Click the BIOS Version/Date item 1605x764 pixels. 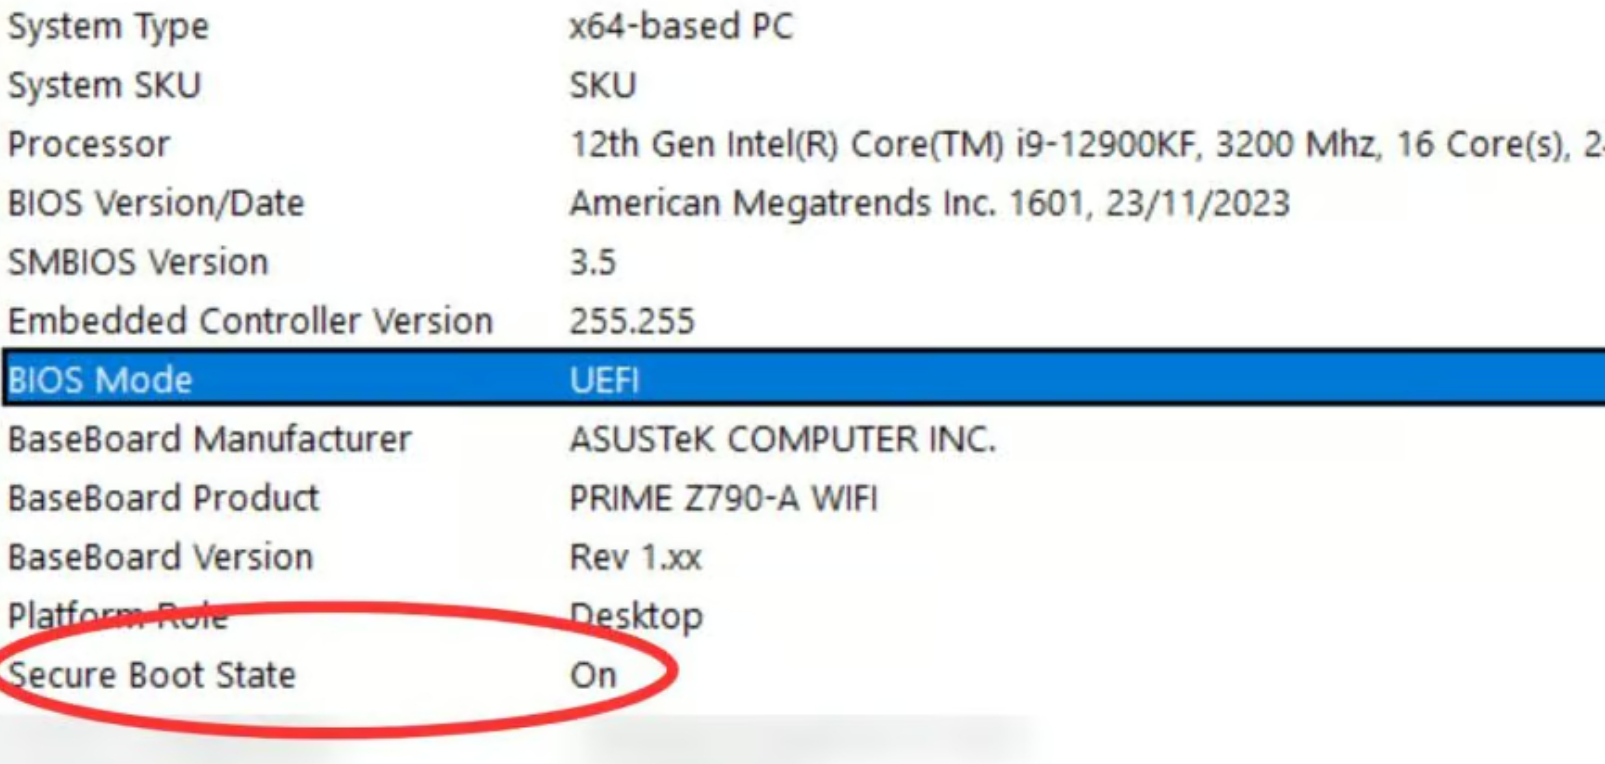(x=156, y=204)
